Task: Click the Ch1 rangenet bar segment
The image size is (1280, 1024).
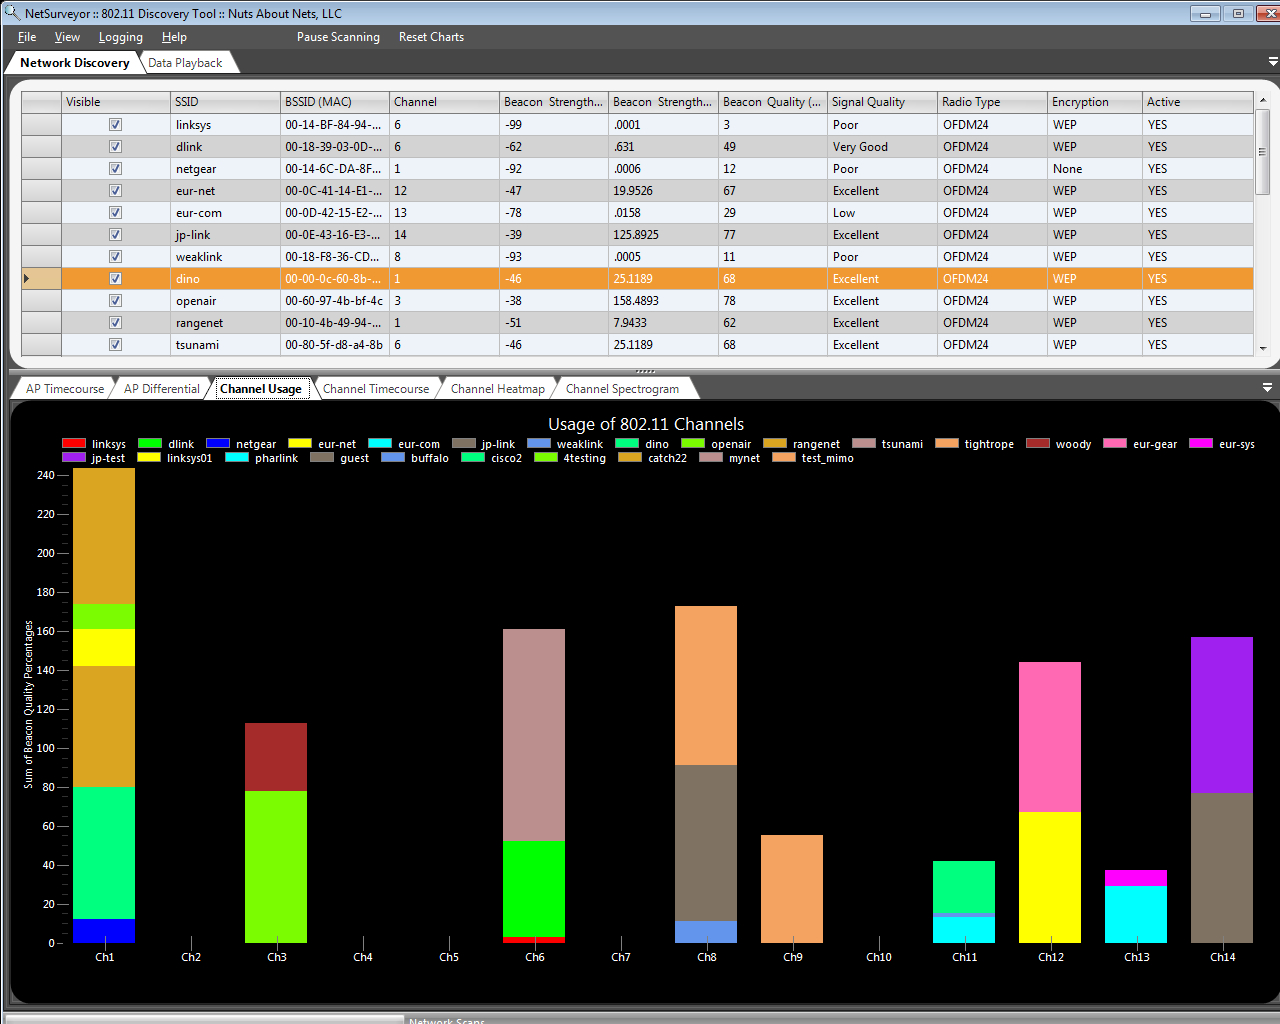Action: pyautogui.click(x=104, y=727)
